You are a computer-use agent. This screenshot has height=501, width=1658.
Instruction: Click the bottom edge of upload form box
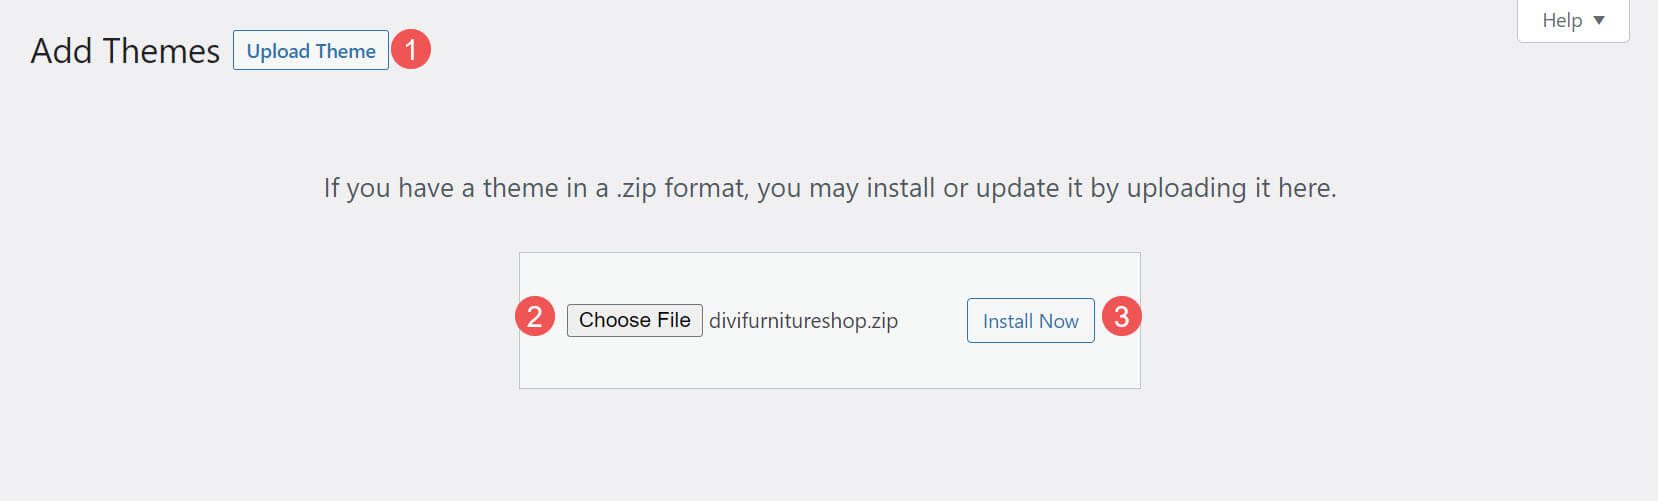(829, 387)
